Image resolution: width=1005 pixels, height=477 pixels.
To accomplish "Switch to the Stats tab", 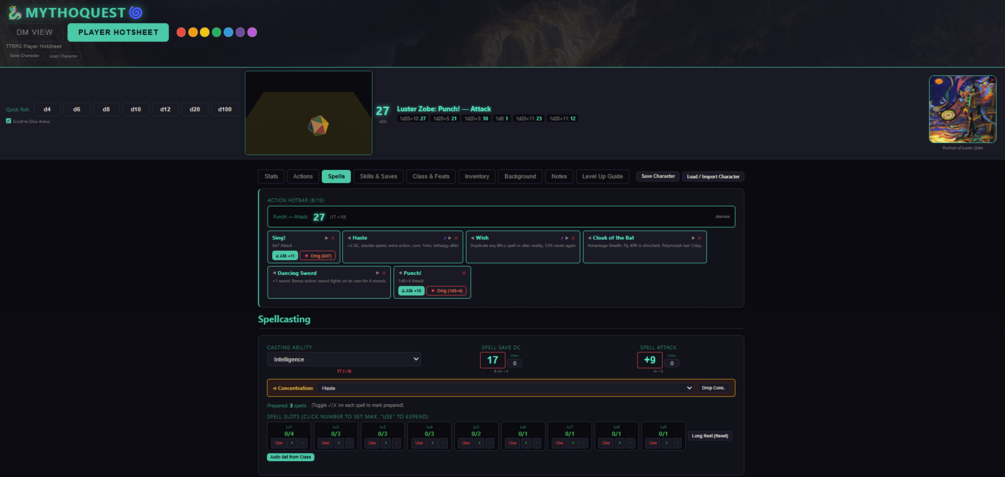I will click(271, 176).
